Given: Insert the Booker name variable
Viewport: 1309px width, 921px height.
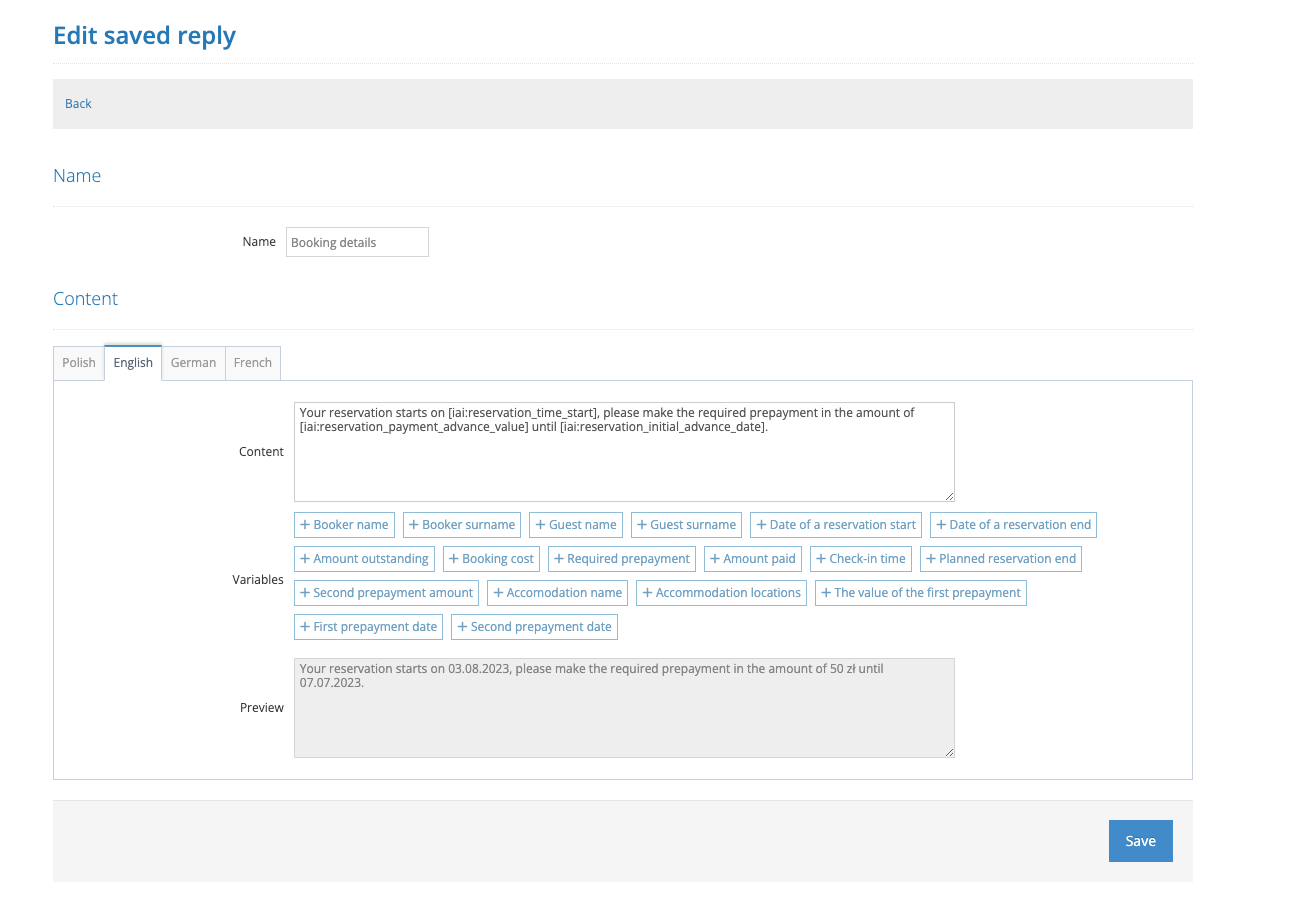Looking at the screenshot, I should (344, 525).
